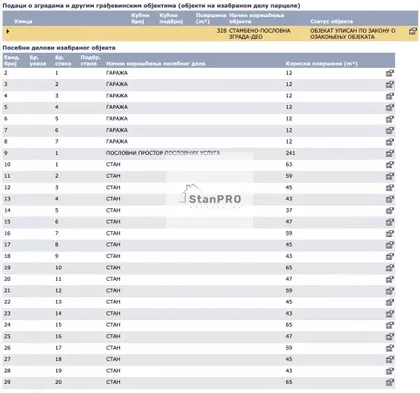The height and width of the screenshot is (393, 420).
Task: Click the Улица column header
Action: point(23,21)
